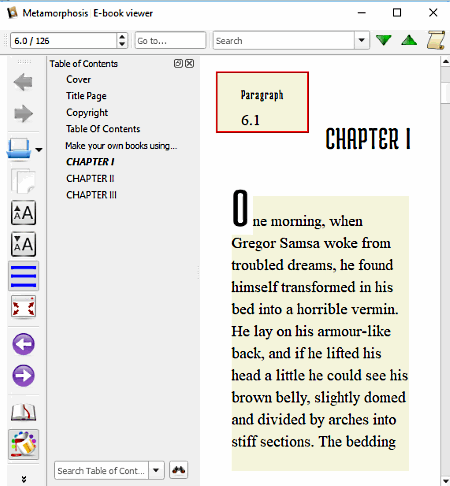The height and width of the screenshot is (486, 450).
Task: Expand more sidebar tools chevron
Action: click(x=24, y=479)
